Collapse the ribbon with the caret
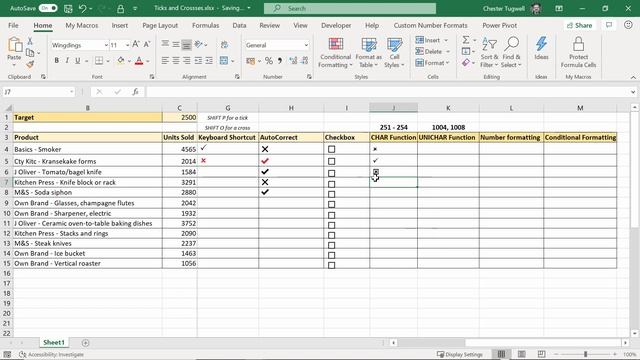The width and height of the screenshot is (640, 360). (633, 77)
